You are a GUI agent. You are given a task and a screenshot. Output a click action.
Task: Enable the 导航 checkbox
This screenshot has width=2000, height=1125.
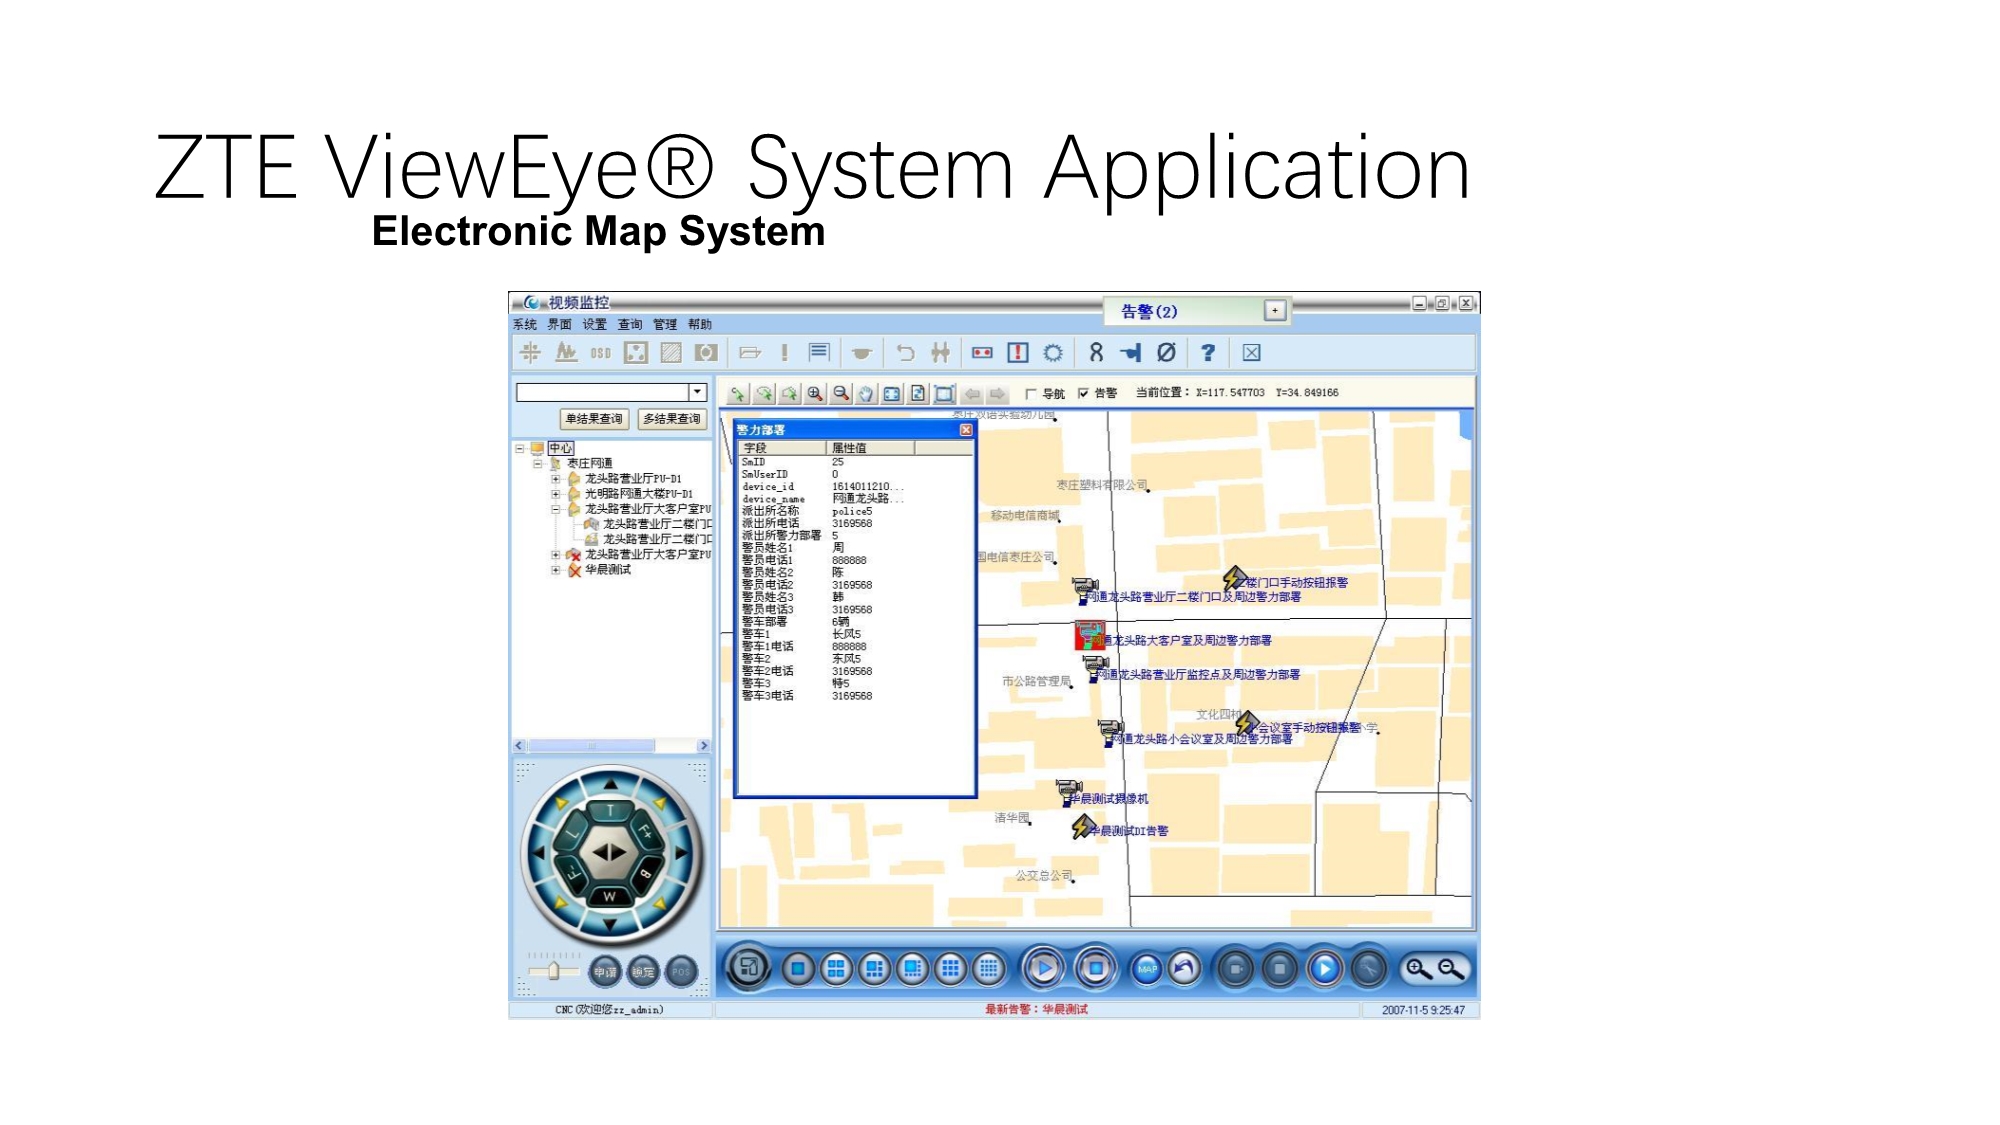click(1031, 393)
